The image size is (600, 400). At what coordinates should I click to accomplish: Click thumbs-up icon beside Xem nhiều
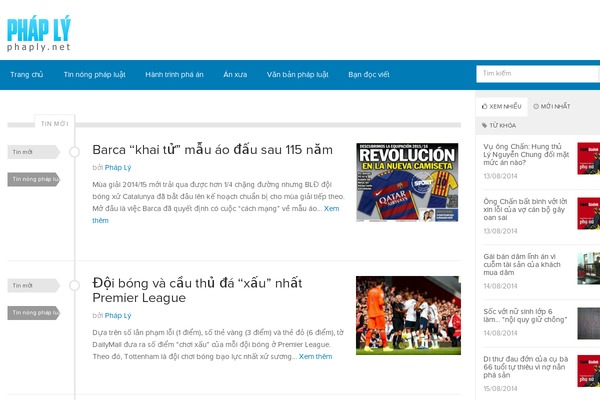click(x=484, y=106)
